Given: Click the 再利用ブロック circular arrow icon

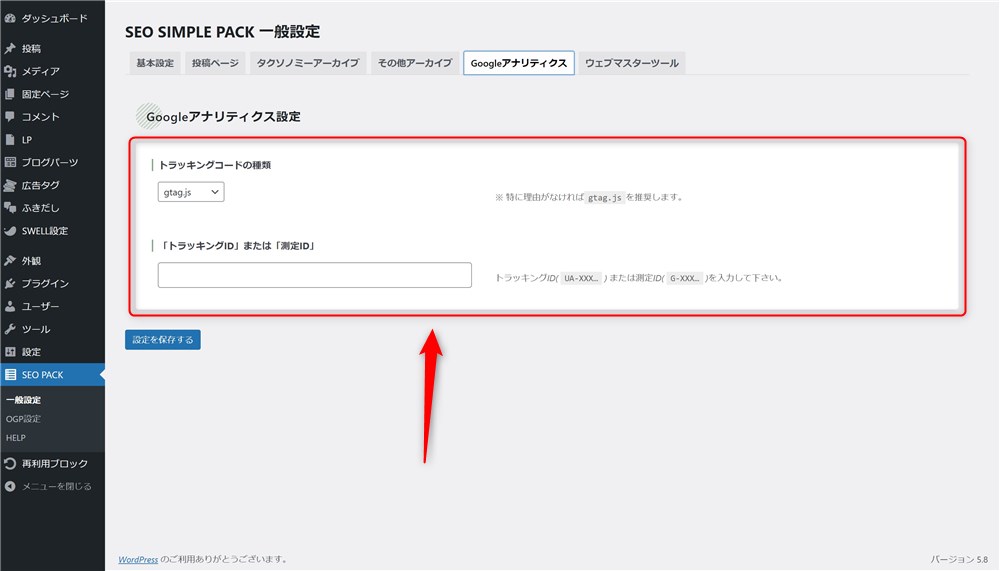Looking at the screenshot, I should click(10, 464).
